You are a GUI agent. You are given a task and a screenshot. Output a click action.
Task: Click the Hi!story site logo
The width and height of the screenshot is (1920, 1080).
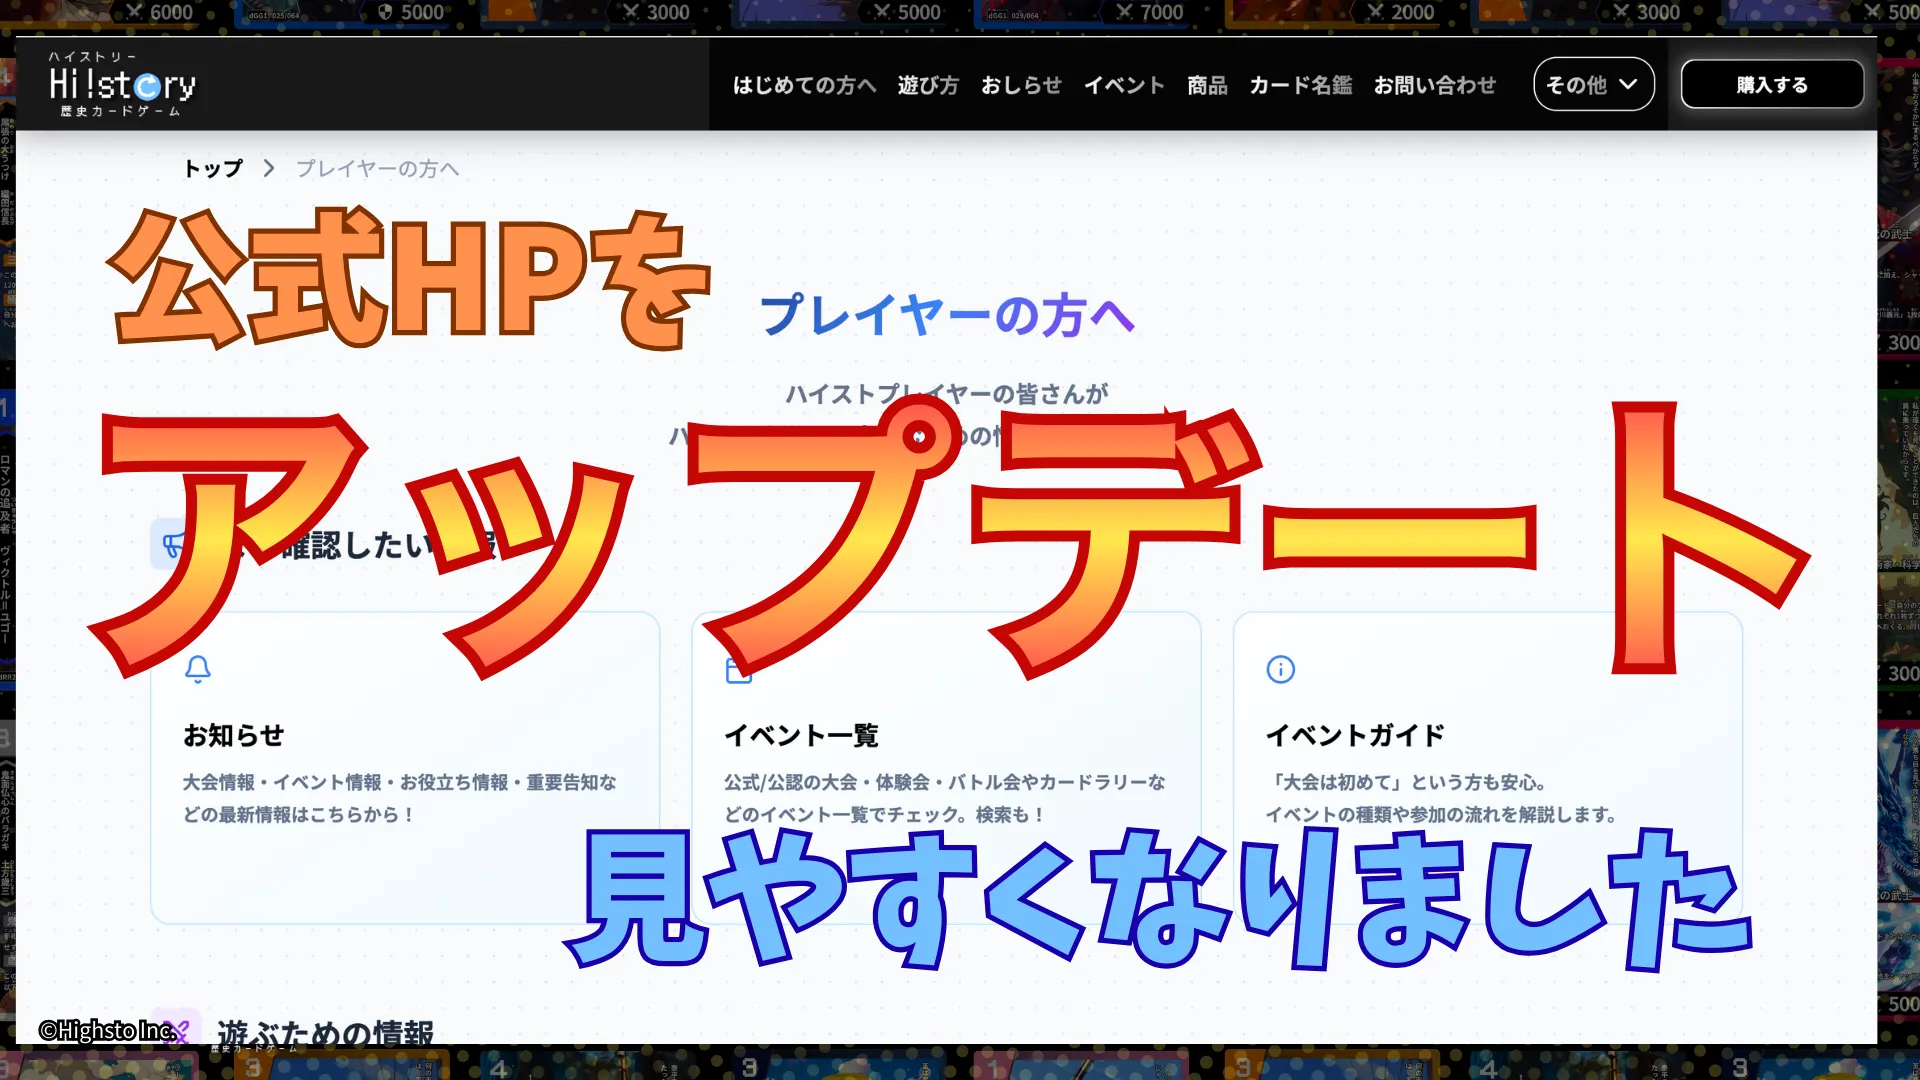pos(120,84)
